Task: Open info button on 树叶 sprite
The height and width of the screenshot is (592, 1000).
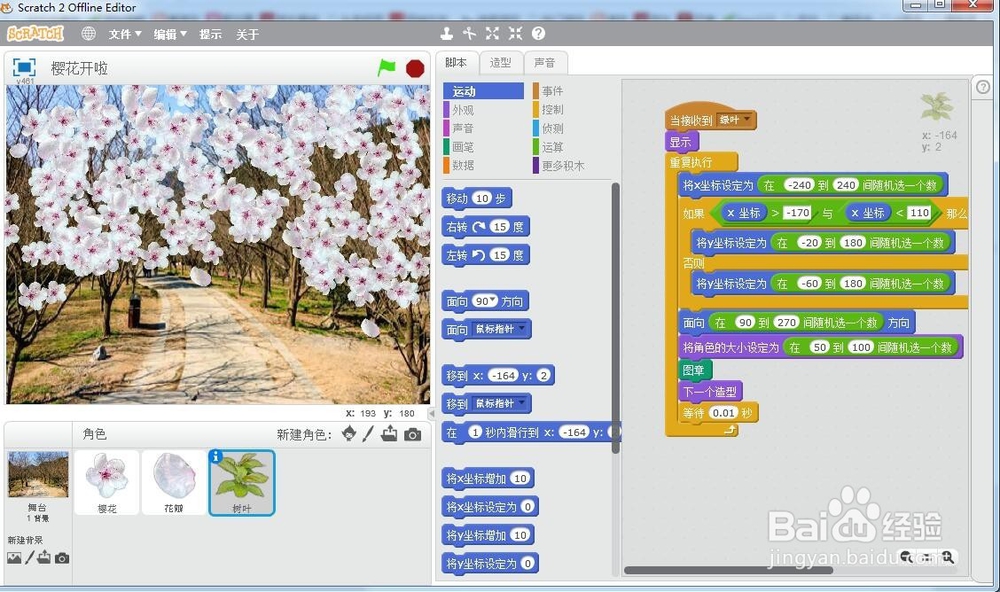Action: coord(216,456)
